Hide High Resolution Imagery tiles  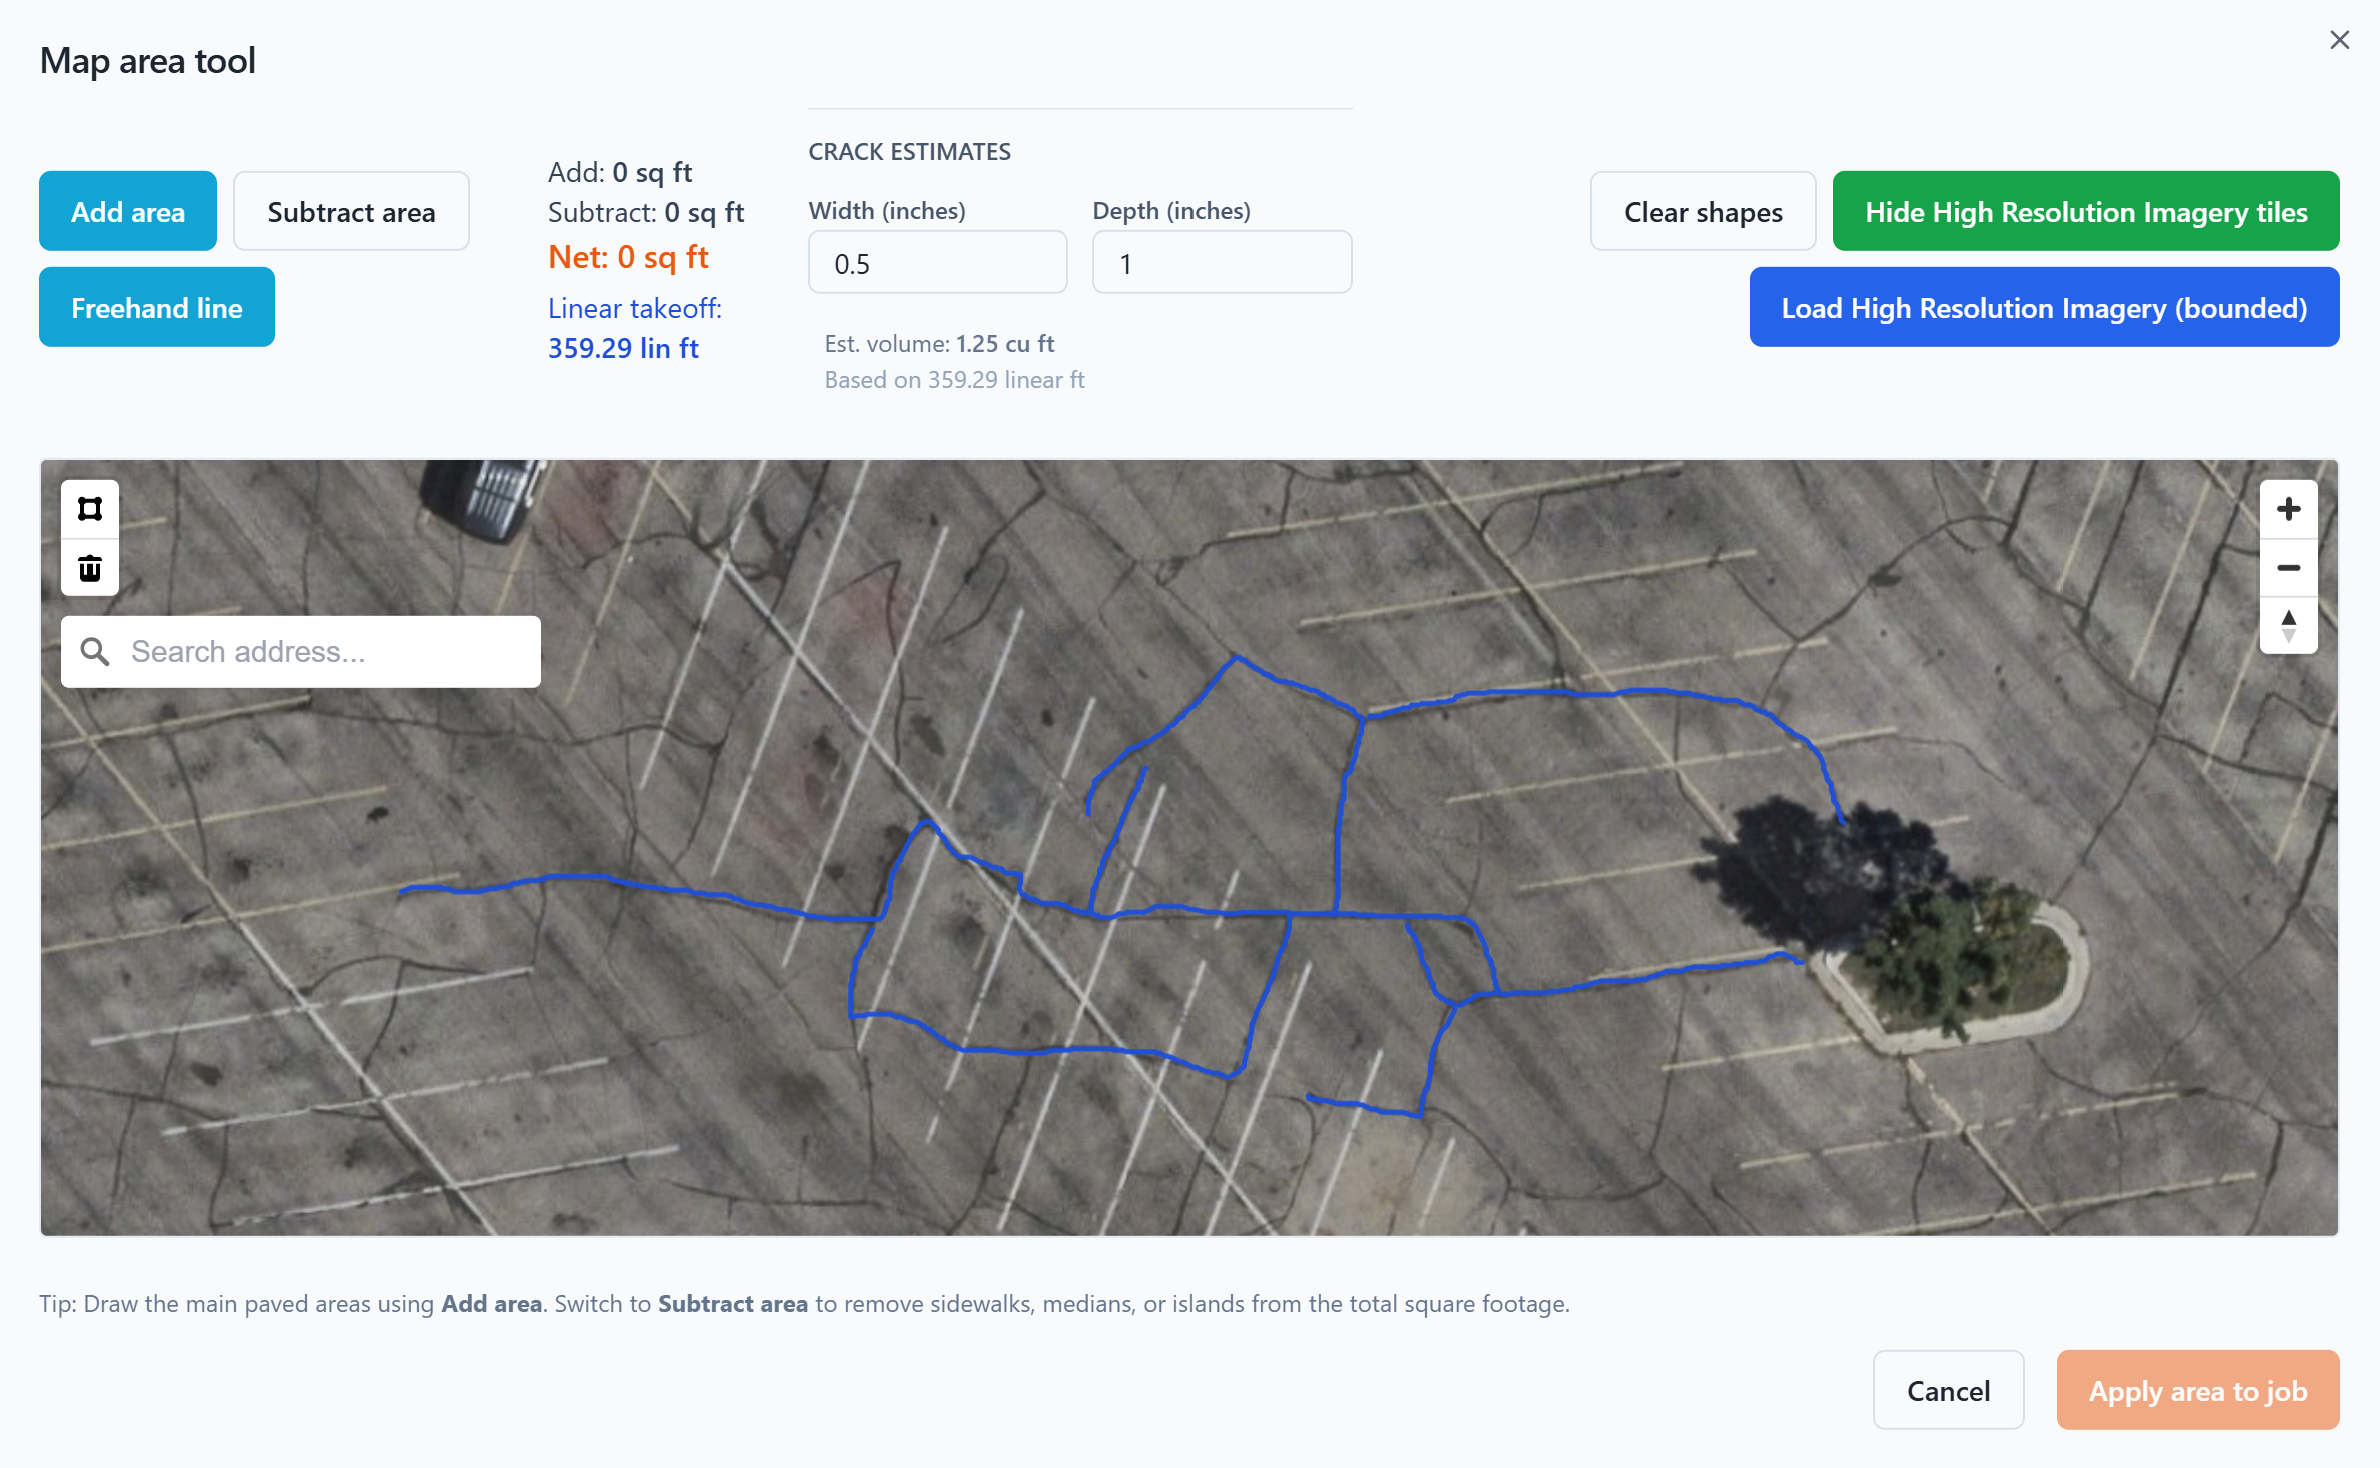(2085, 212)
